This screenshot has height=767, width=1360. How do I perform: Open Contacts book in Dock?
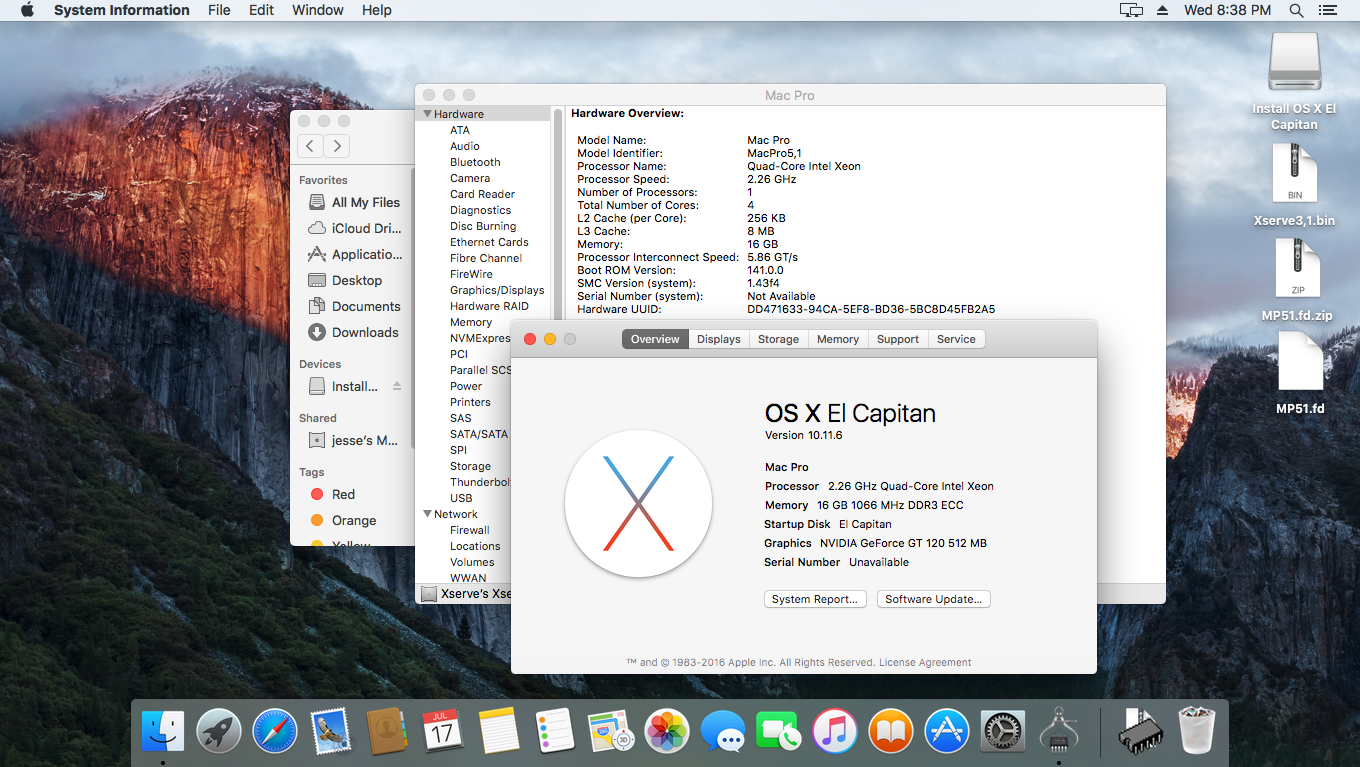pyautogui.click(x=386, y=731)
